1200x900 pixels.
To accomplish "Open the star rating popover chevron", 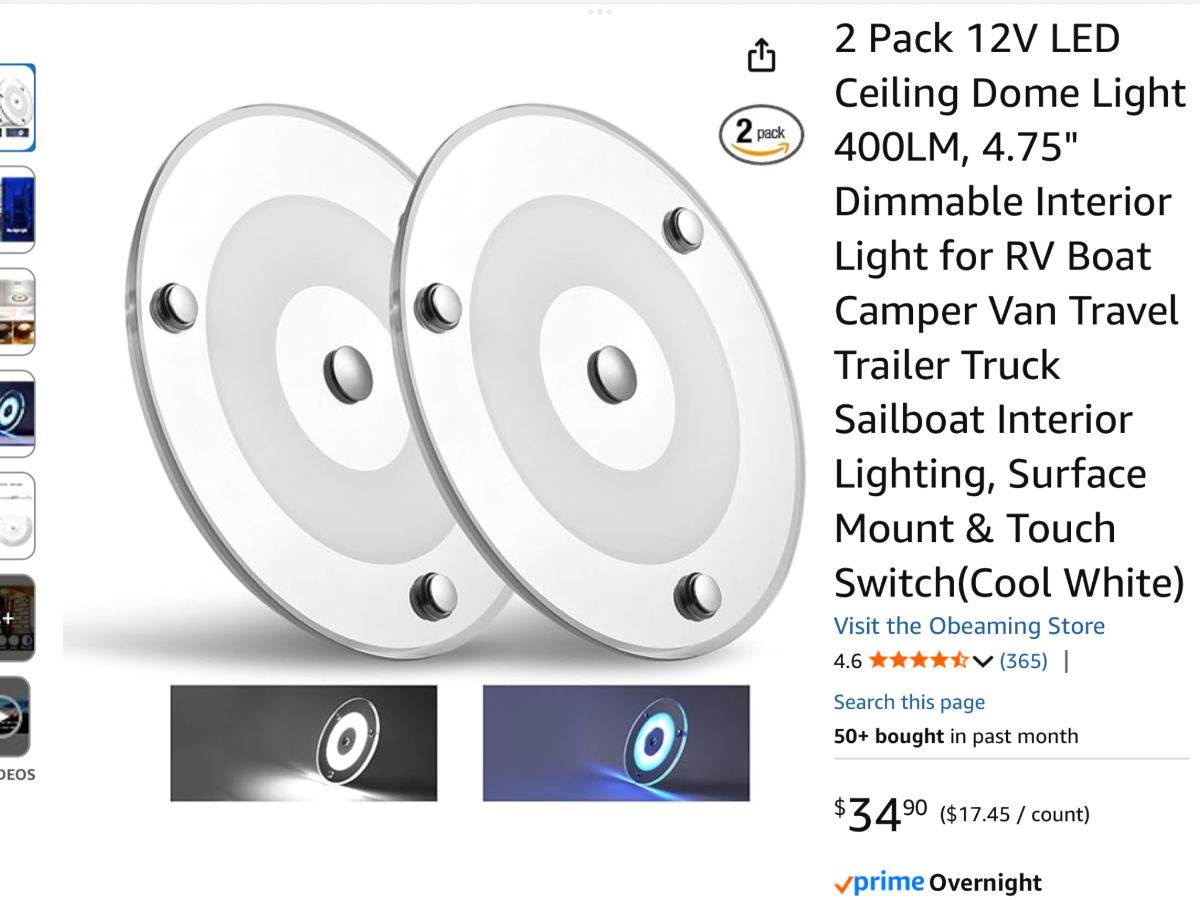I will [x=982, y=661].
